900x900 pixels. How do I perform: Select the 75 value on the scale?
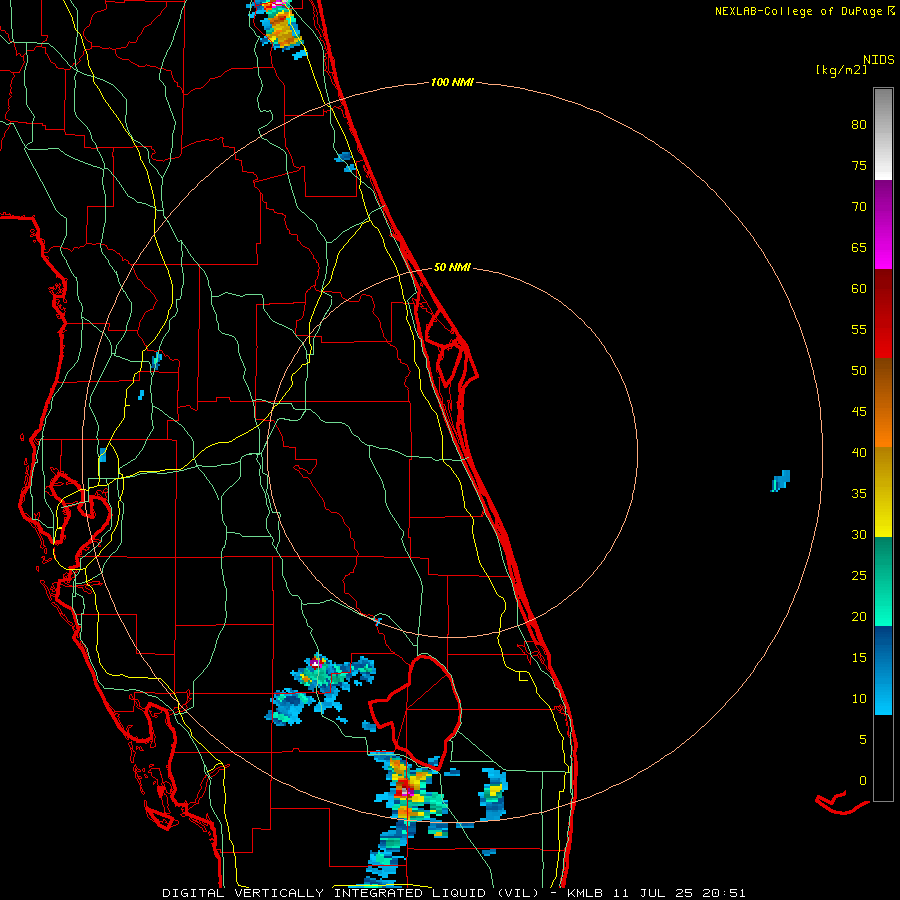(859, 165)
